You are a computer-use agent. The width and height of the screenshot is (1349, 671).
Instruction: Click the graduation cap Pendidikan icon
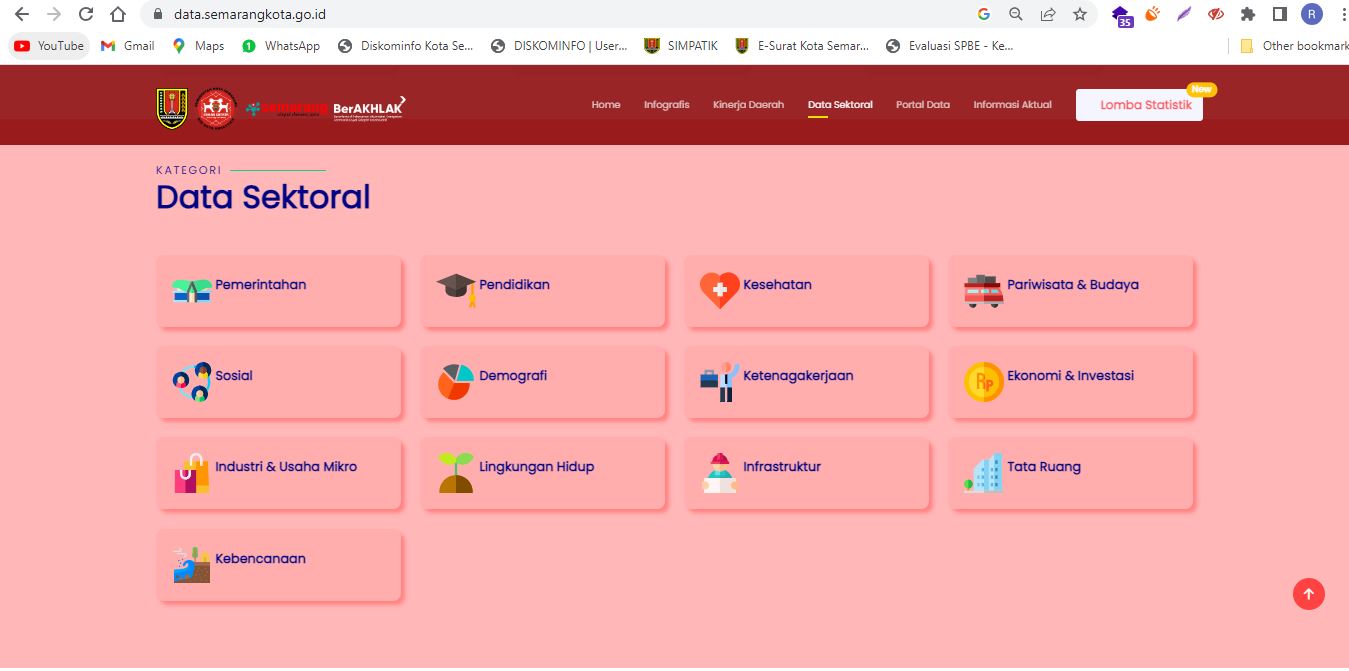(x=456, y=290)
